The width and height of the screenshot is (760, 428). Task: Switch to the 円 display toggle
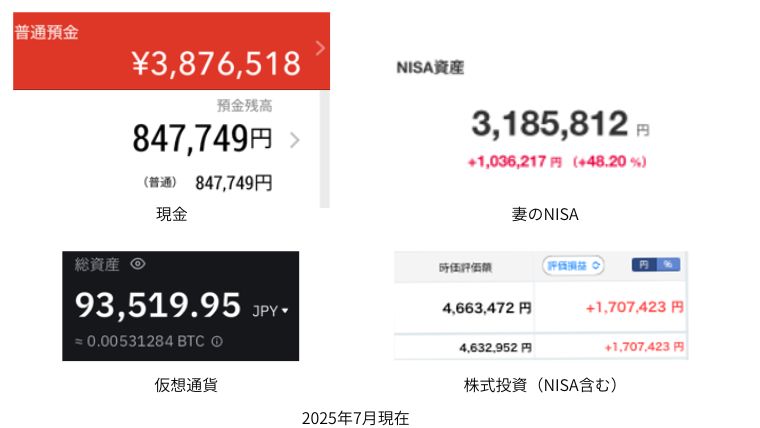pos(644,265)
